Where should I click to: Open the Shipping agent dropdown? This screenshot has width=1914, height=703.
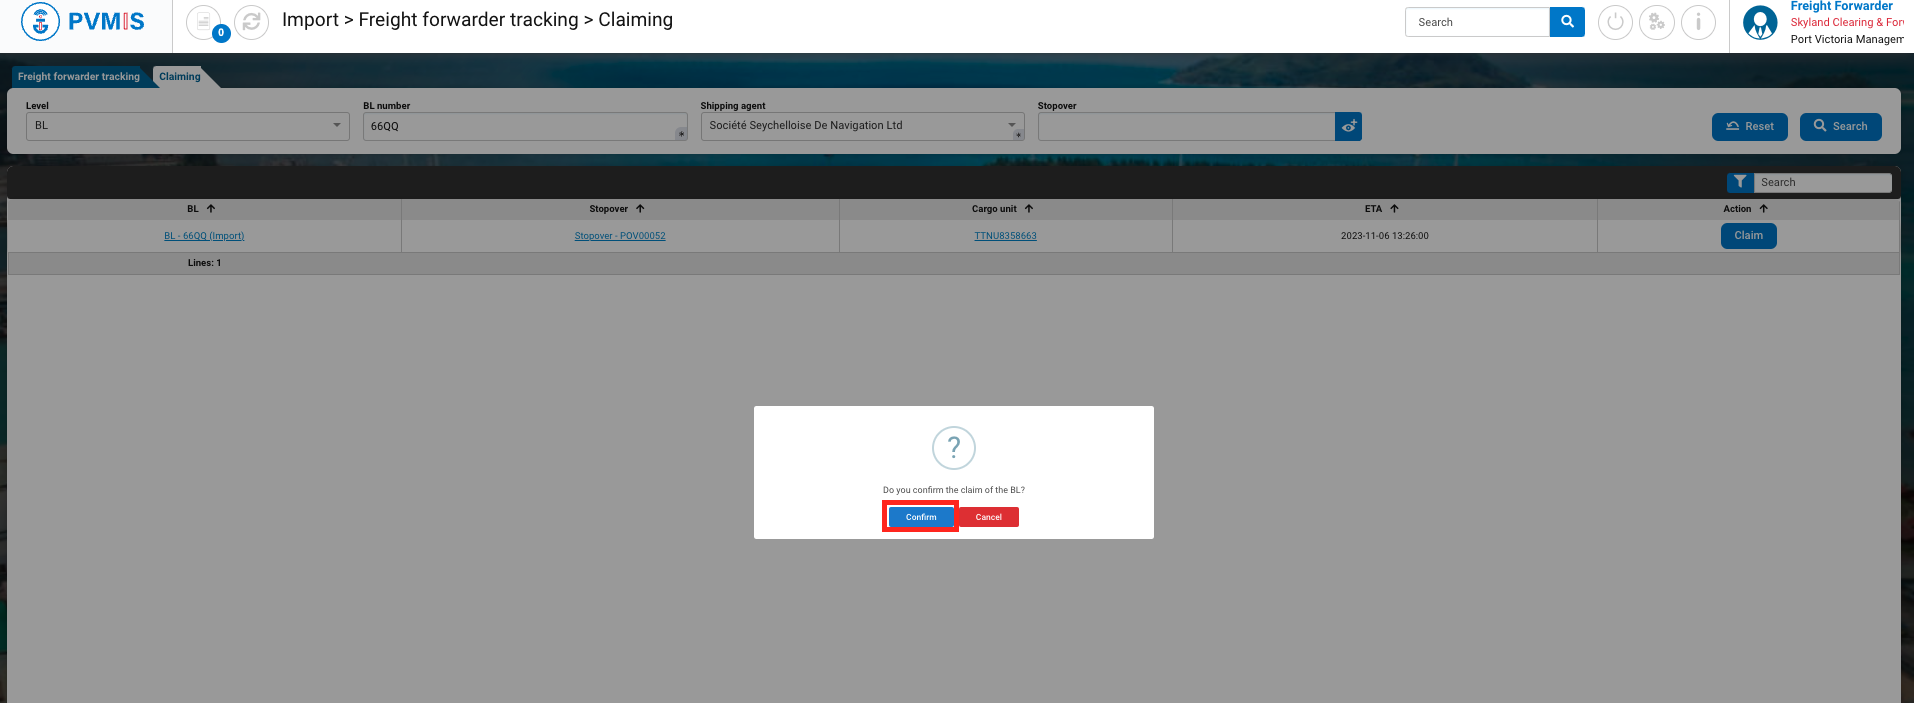click(x=1011, y=126)
